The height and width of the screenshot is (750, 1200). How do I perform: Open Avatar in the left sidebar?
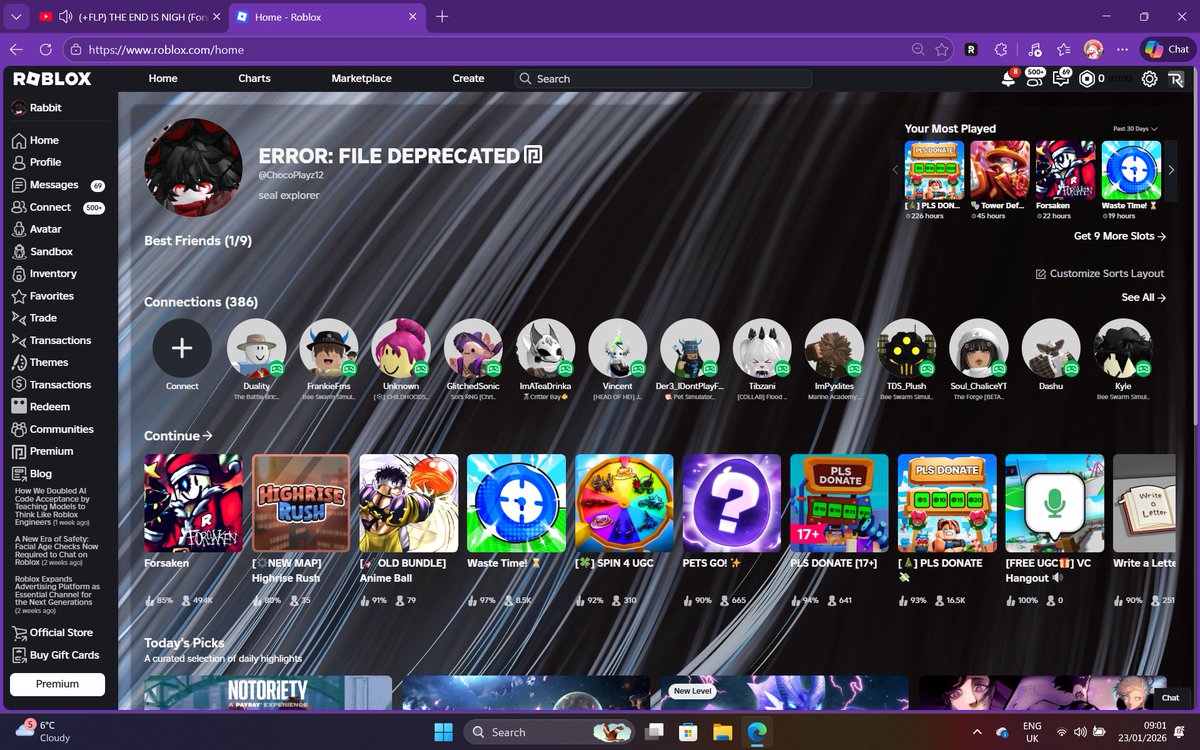(45, 229)
